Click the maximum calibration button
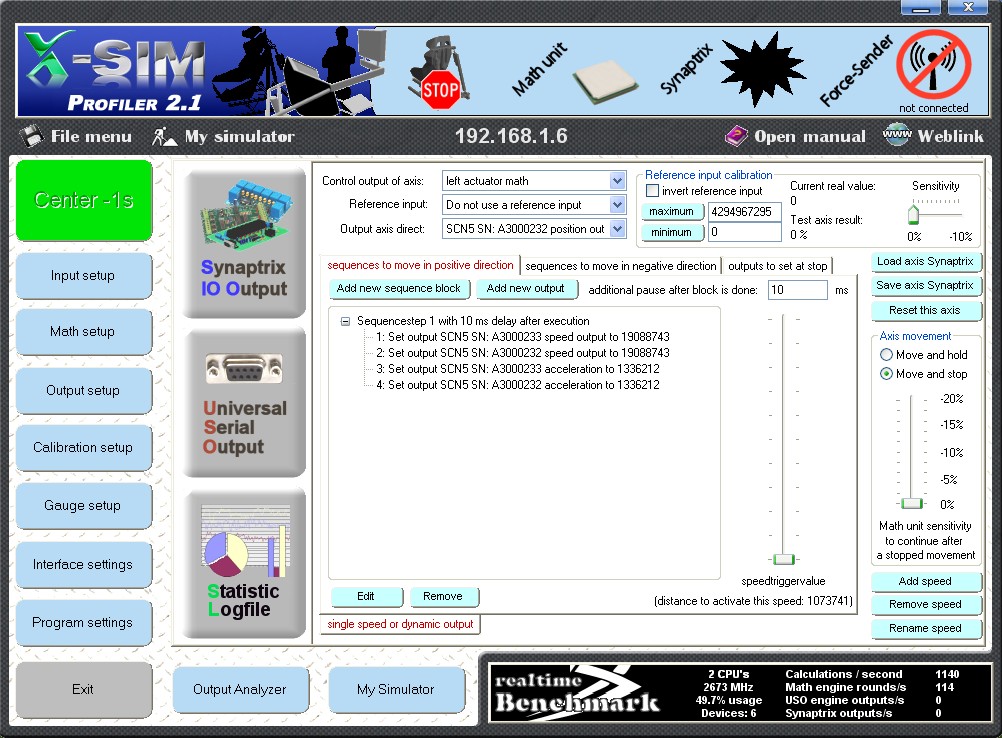Viewport: 1002px width, 738px height. [x=672, y=211]
